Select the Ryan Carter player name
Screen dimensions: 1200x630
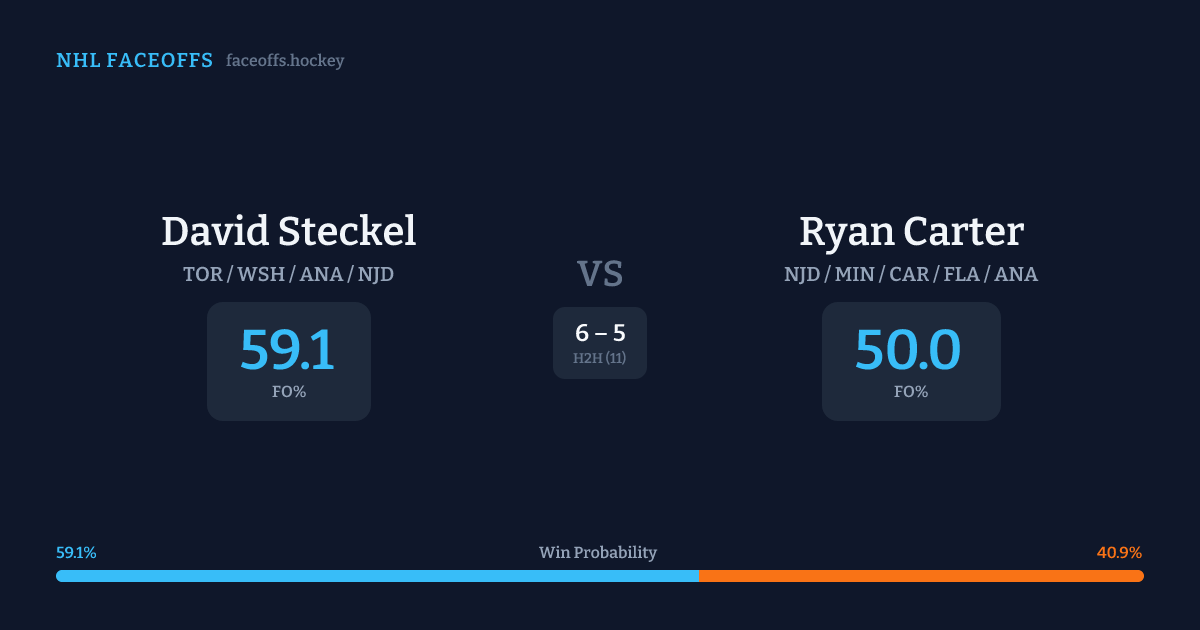point(911,231)
